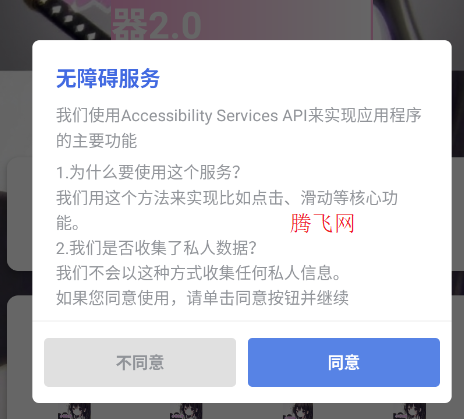The height and width of the screenshot is (419, 464).
Task: Tap the dimmed upper card left of dialog
Action: point(19,213)
